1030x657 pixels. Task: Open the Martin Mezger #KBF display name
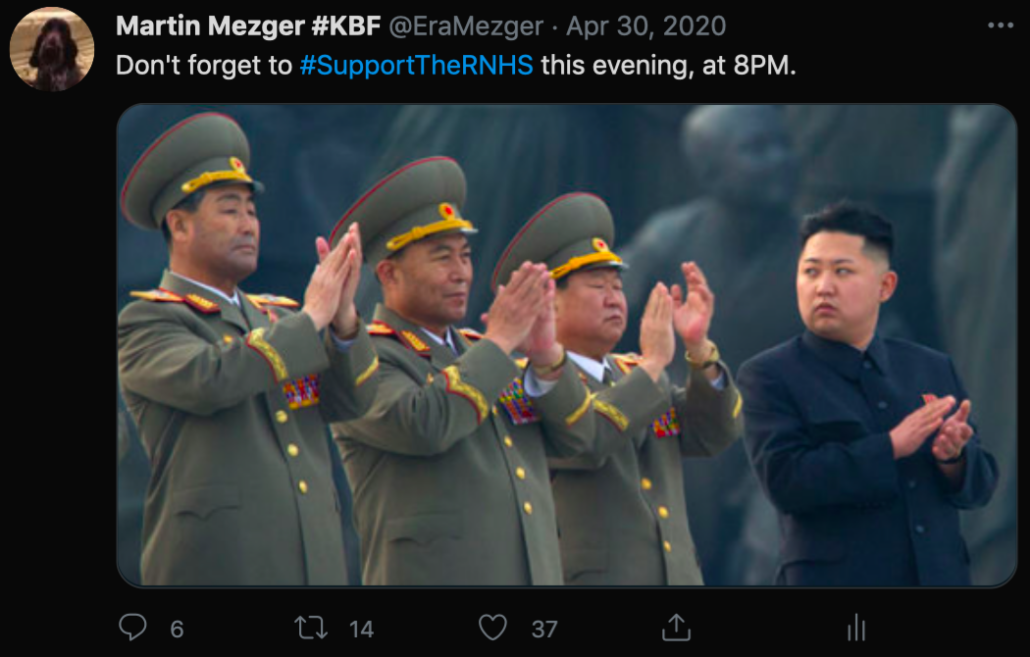[x=248, y=27]
